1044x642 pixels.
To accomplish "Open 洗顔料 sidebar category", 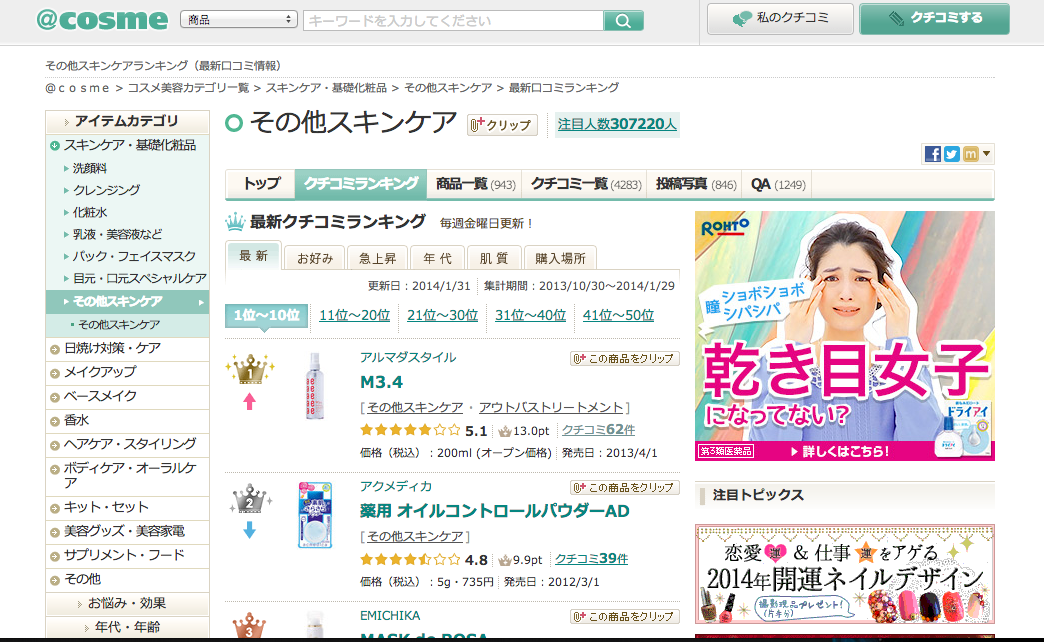I will (90, 168).
